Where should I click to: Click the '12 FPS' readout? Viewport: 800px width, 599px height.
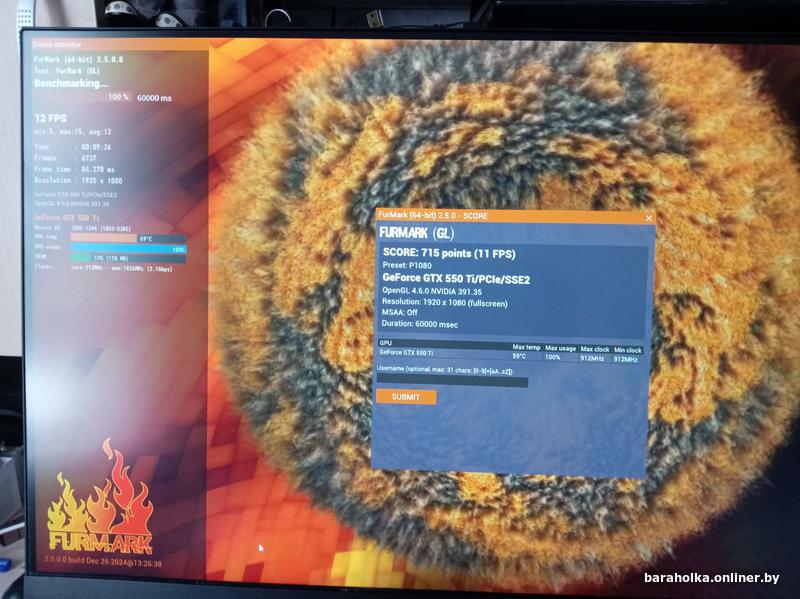pos(50,118)
